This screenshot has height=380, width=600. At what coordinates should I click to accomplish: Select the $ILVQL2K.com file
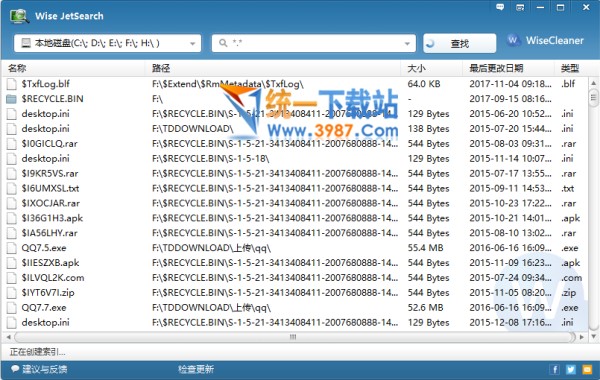(x=53, y=278)
